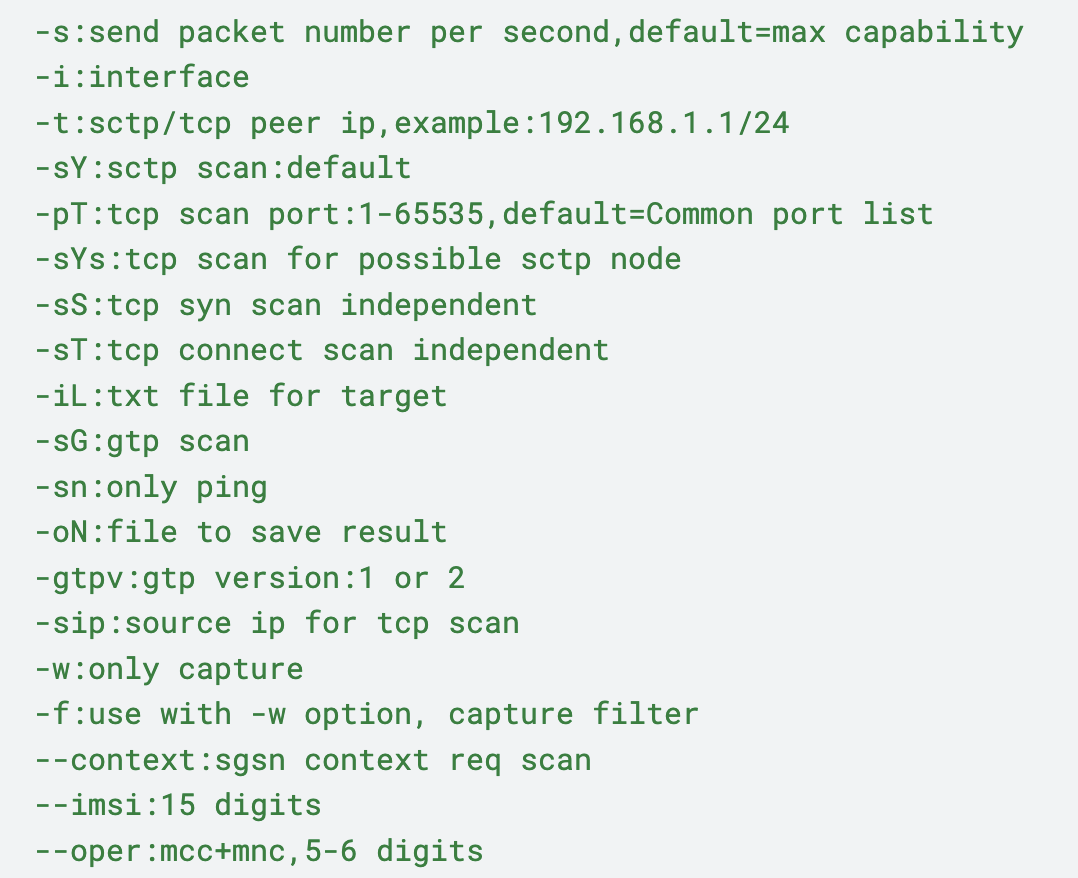
Task: Click the -w:only capture line
Action: click(168, 669)
